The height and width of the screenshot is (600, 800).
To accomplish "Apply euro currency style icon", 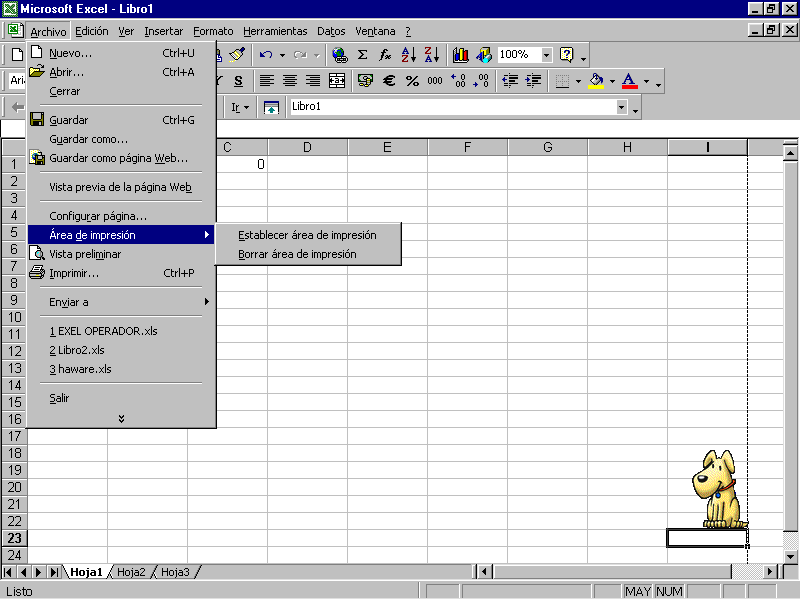I will [388, 80].
